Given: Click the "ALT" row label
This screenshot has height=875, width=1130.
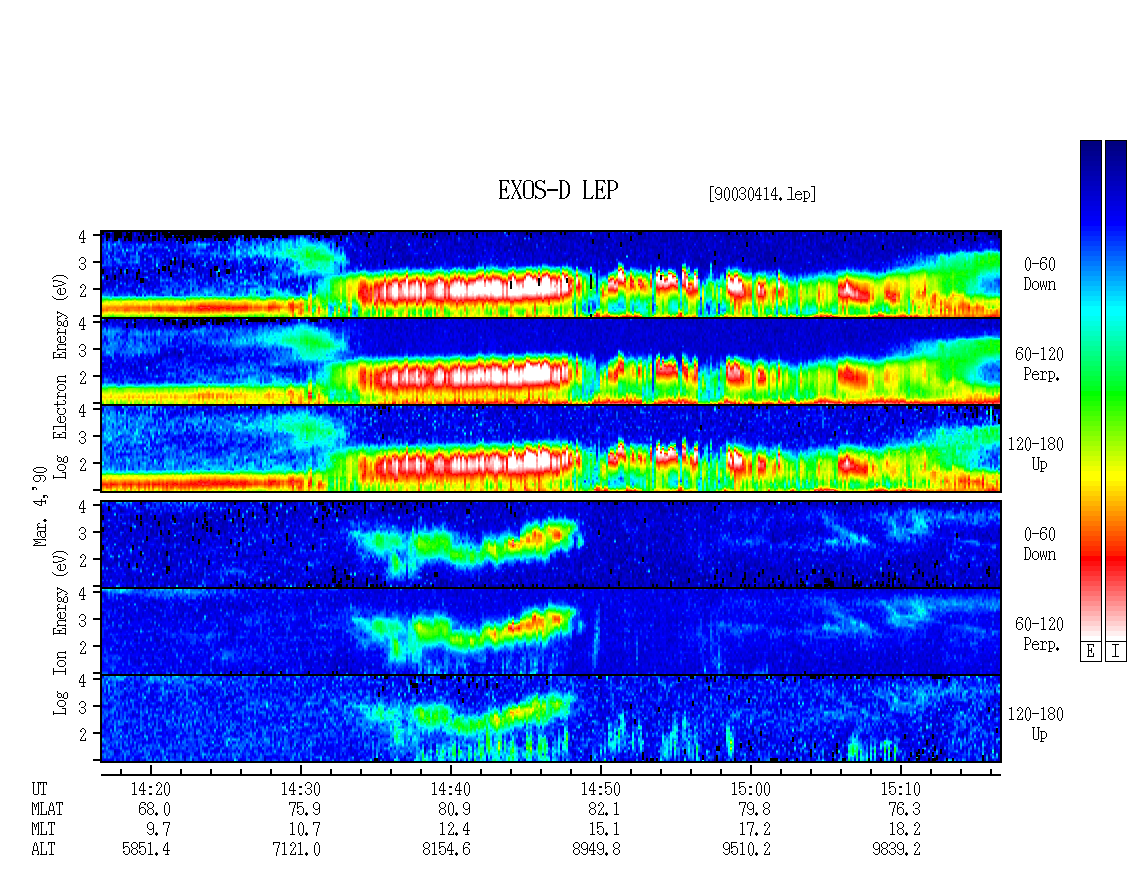Looking at the screenshot, I should coord(43,850).
